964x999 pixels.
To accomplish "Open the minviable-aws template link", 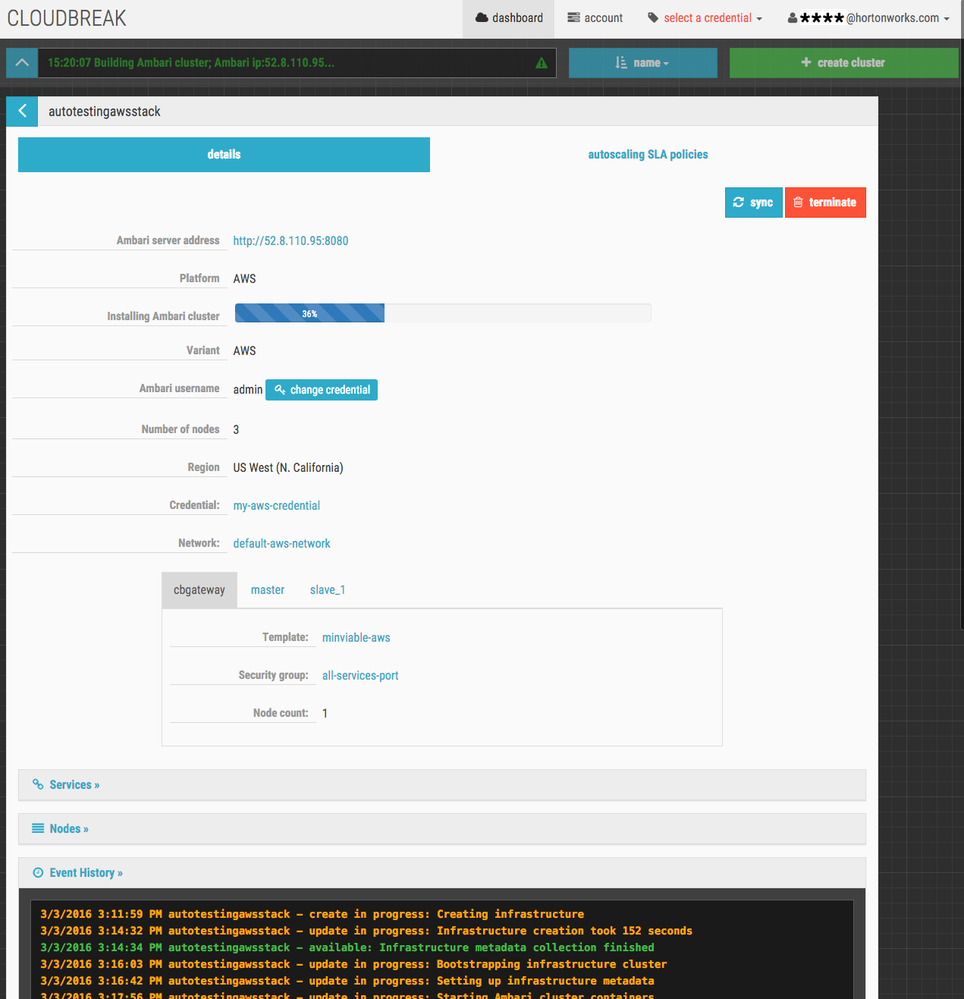I will [356, 638].
